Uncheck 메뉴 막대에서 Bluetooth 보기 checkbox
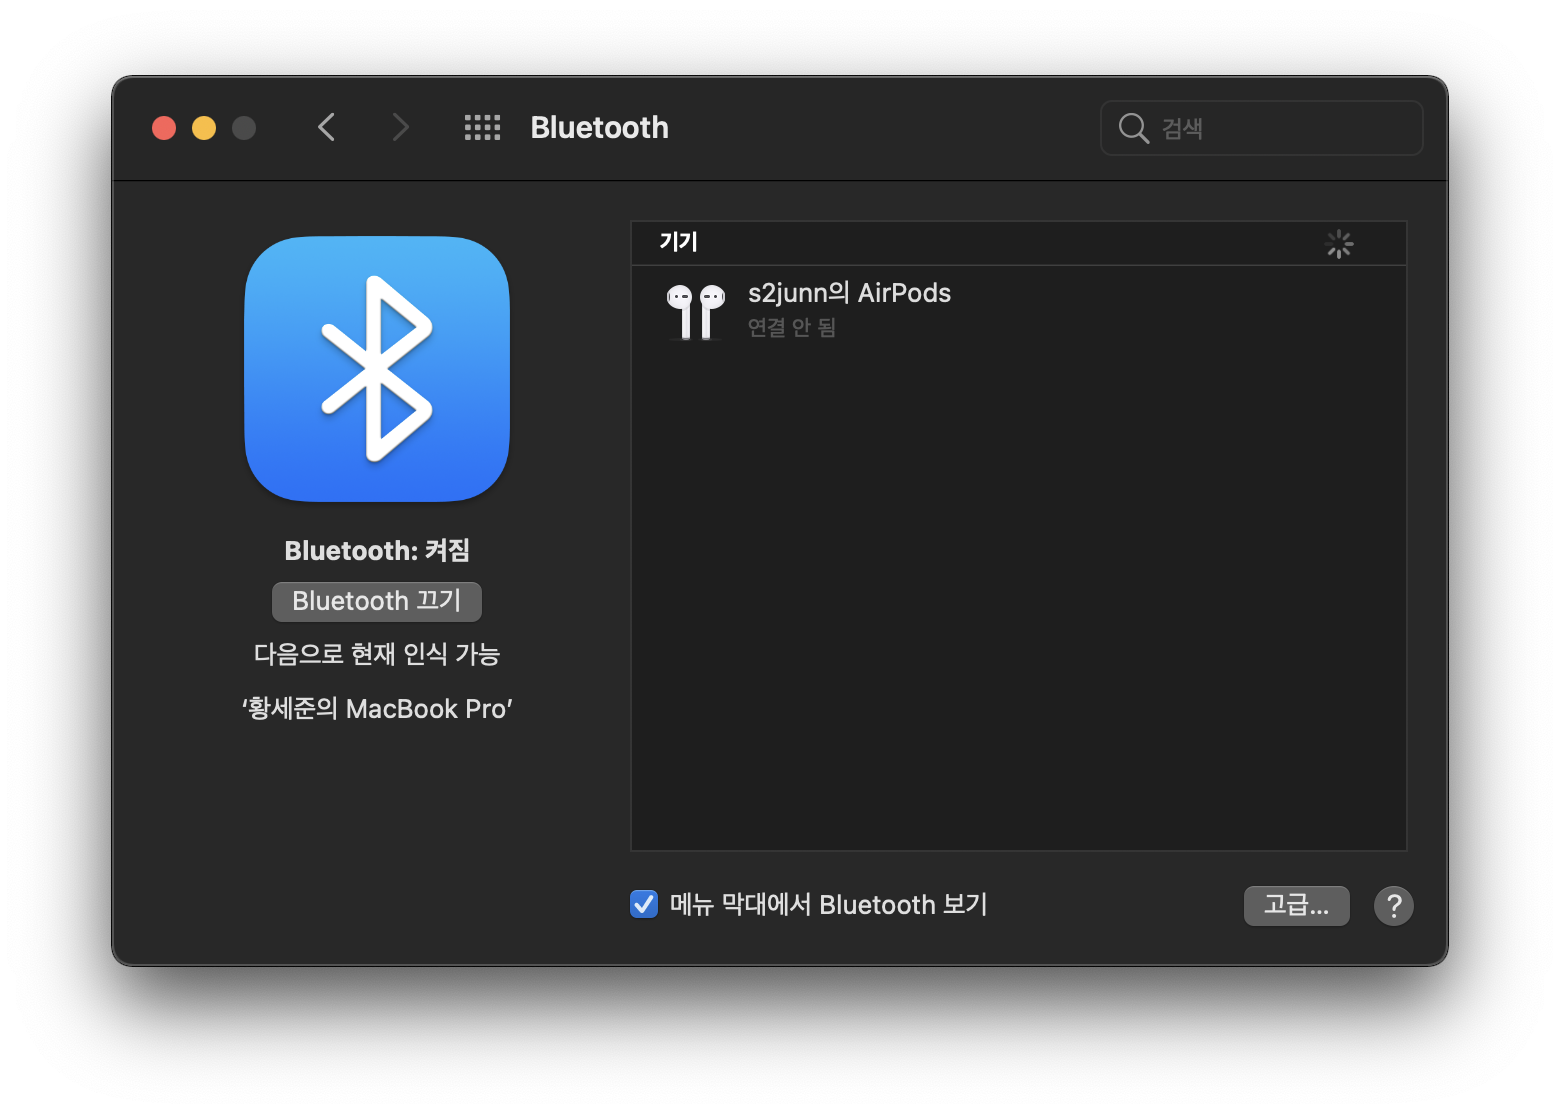This screenshot has width=1560, height=1114. [x=644, y=904]
